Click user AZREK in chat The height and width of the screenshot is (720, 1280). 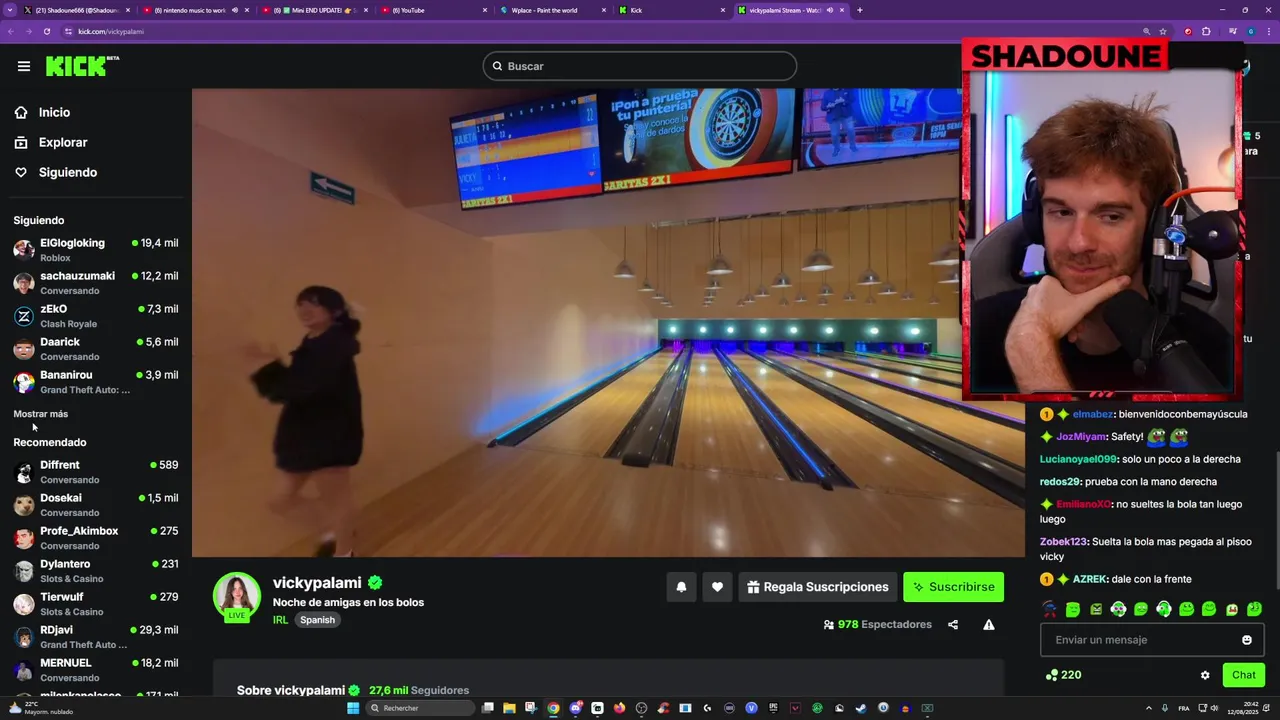[1091, 579]
